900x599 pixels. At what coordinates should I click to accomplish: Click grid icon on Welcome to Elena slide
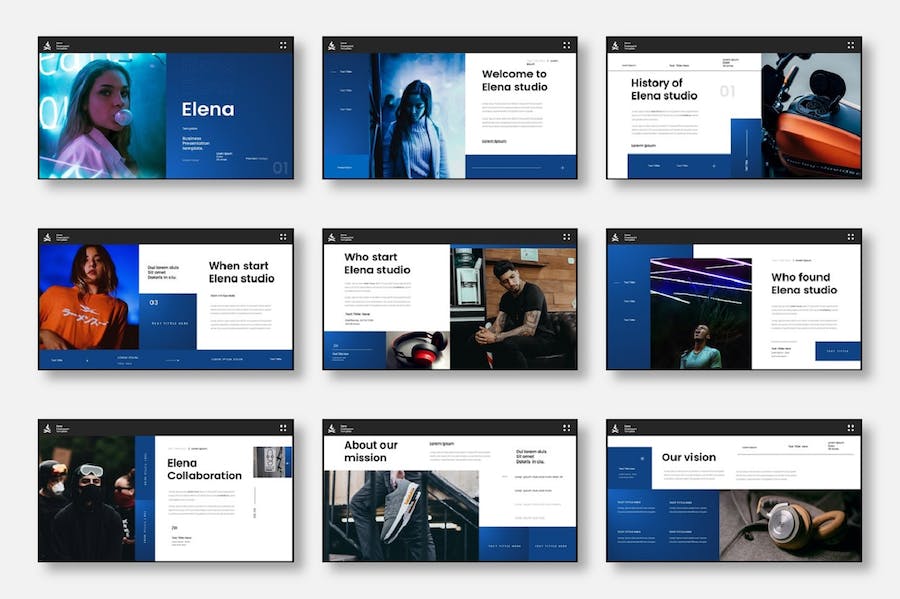567,45
